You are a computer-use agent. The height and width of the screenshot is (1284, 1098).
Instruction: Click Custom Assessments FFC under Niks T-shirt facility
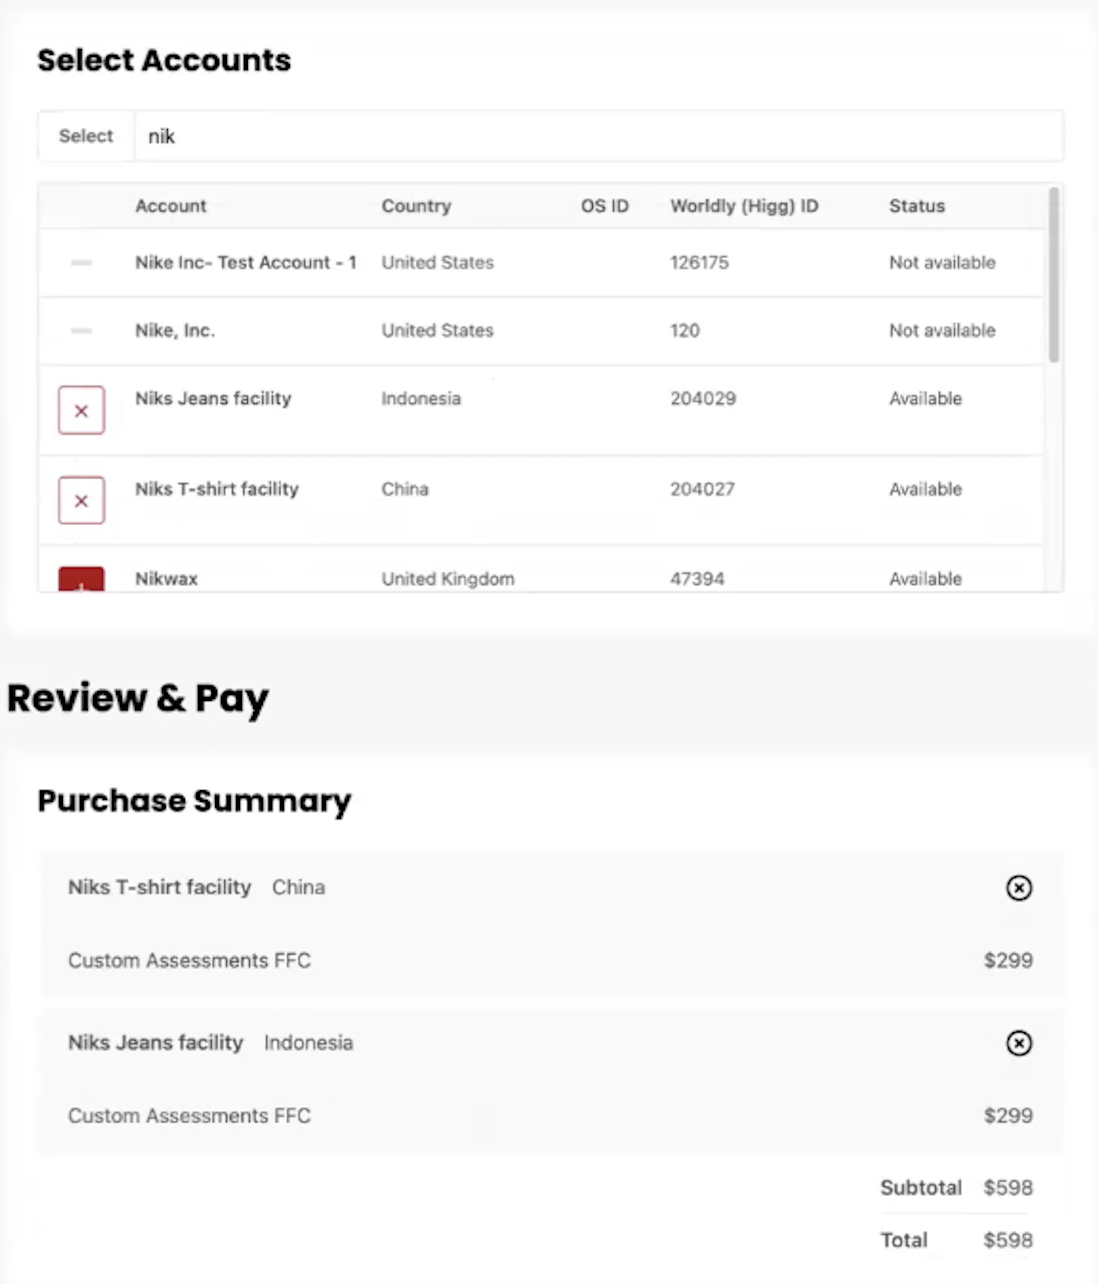pyautogui.click(x=189, y=960)
